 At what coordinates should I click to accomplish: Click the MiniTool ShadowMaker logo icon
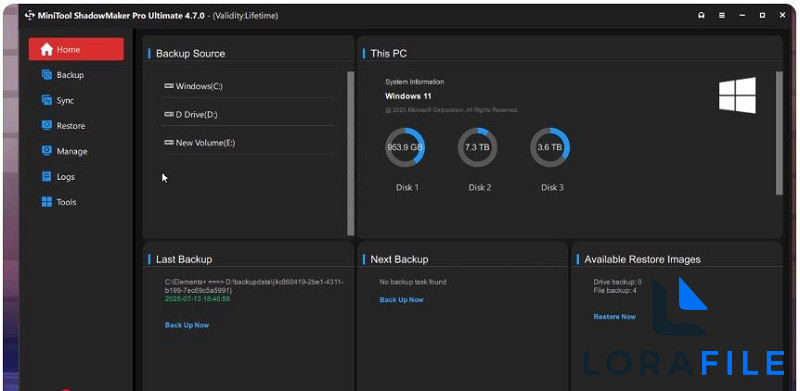point(30,15)
